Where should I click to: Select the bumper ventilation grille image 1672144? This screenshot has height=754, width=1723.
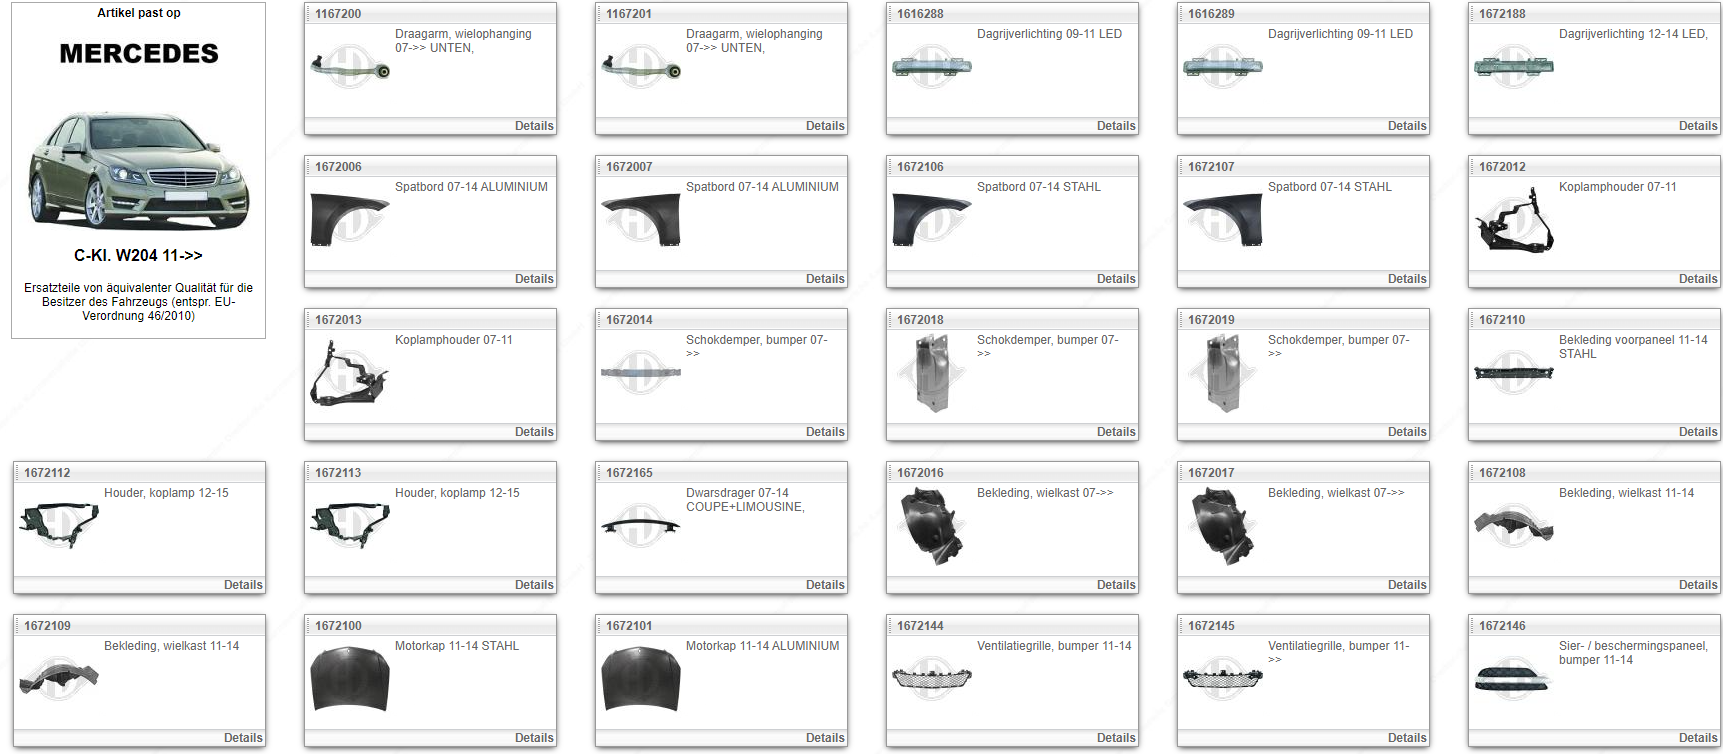point(931,679)
